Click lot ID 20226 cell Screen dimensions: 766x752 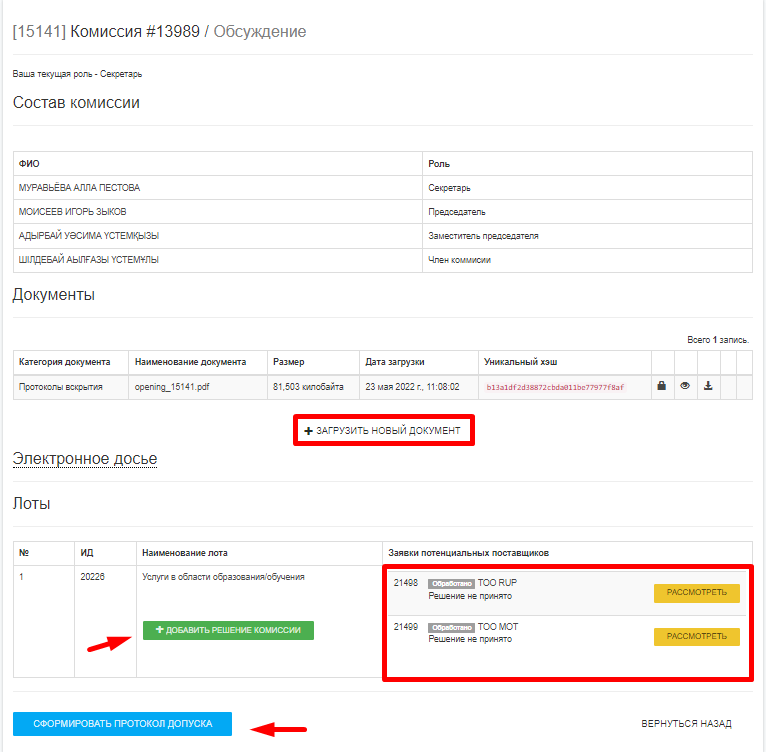coord(92,577)
